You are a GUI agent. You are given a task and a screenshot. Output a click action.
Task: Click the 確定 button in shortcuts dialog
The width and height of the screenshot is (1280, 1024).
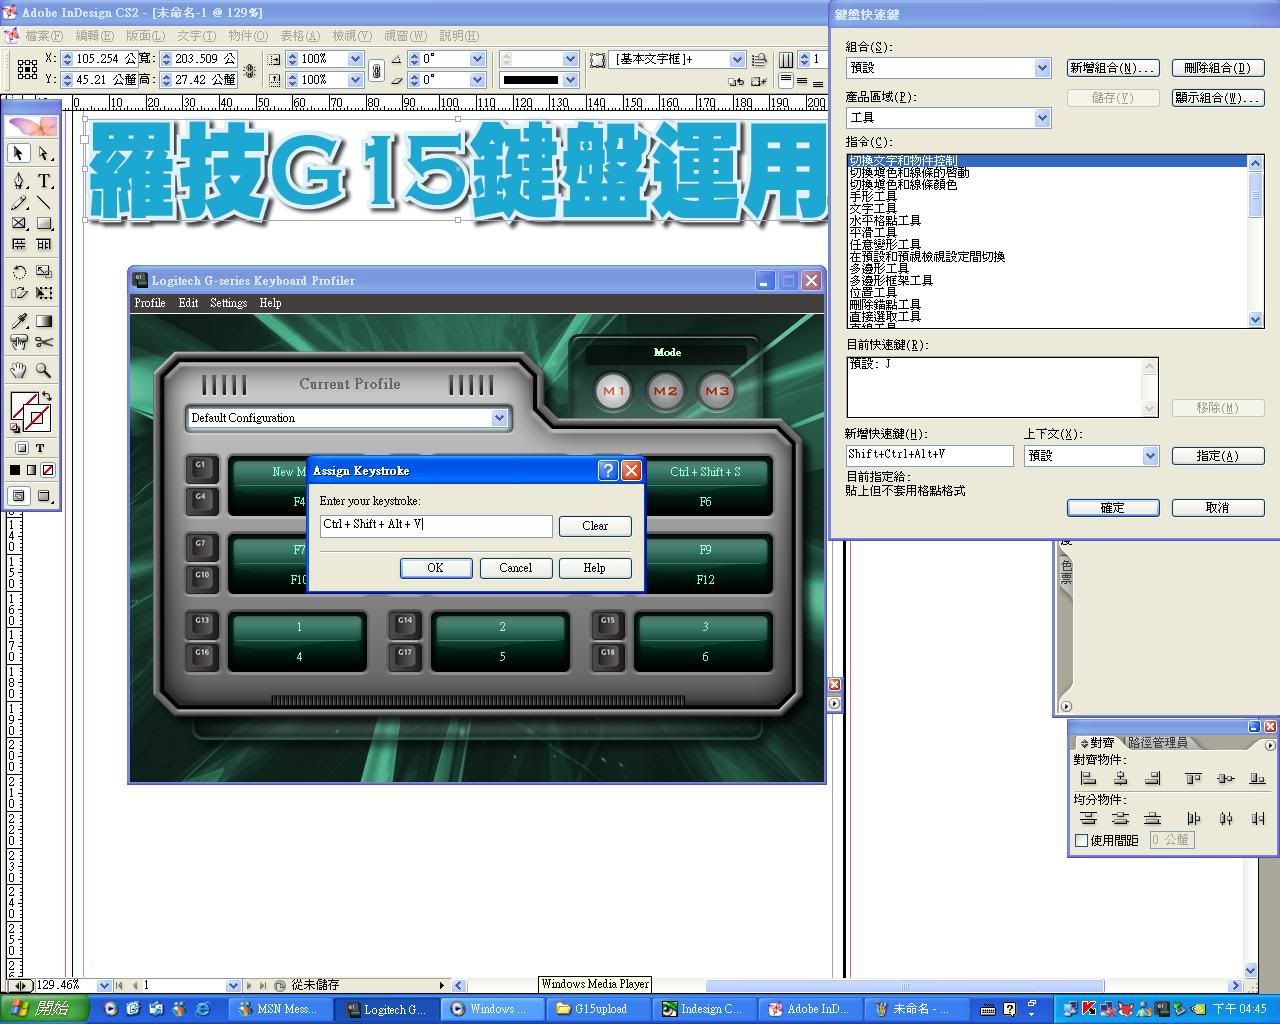click(x=1113, y=508)
